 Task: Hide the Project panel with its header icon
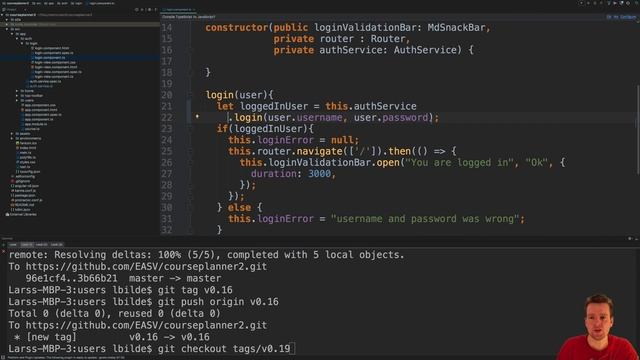[x=156, y=9]
